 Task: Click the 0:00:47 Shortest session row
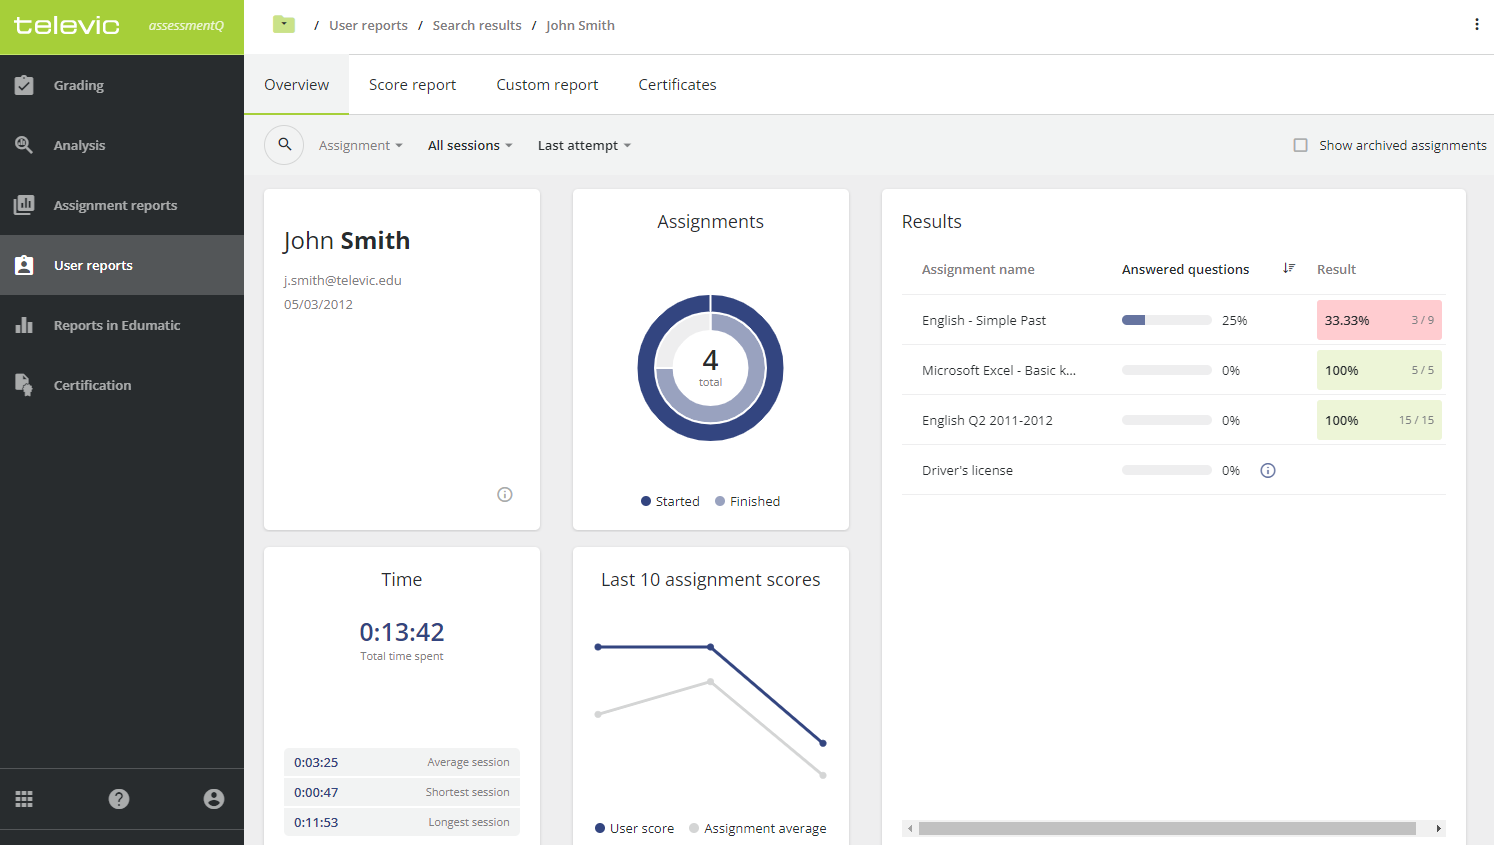coord(402,792)
